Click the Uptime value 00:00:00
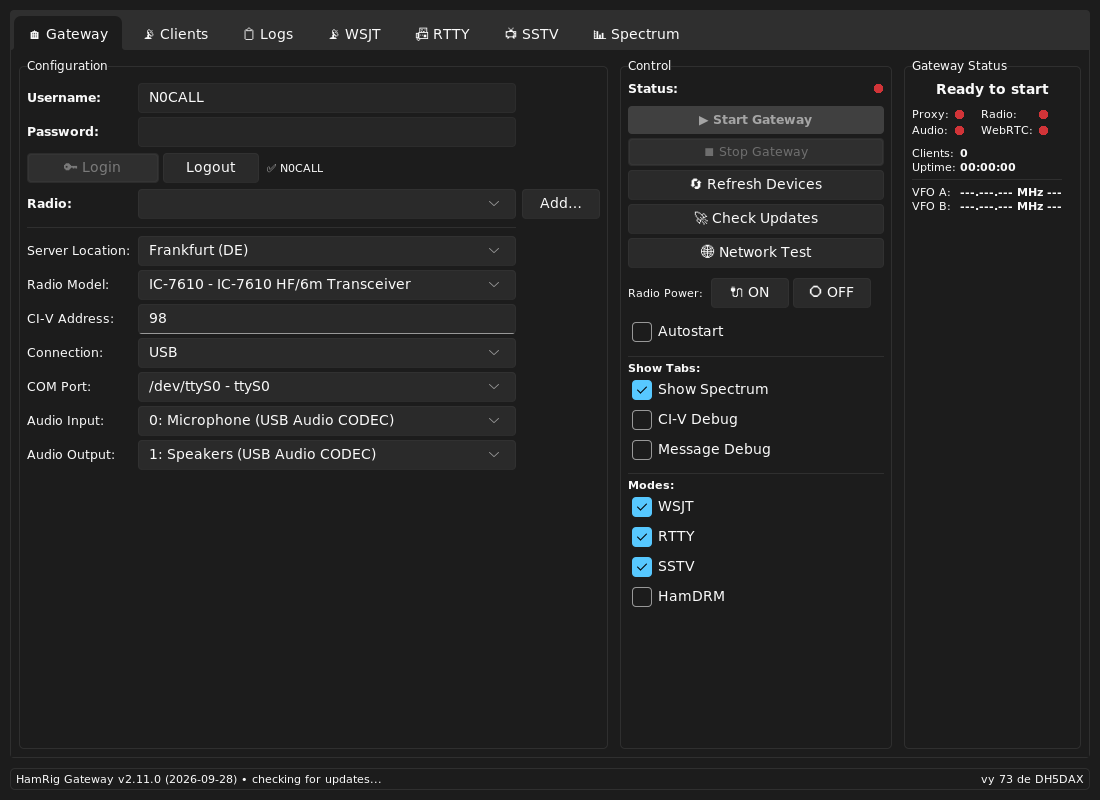This screenshot has width=1100, height=800. click(x=988, y=167)
